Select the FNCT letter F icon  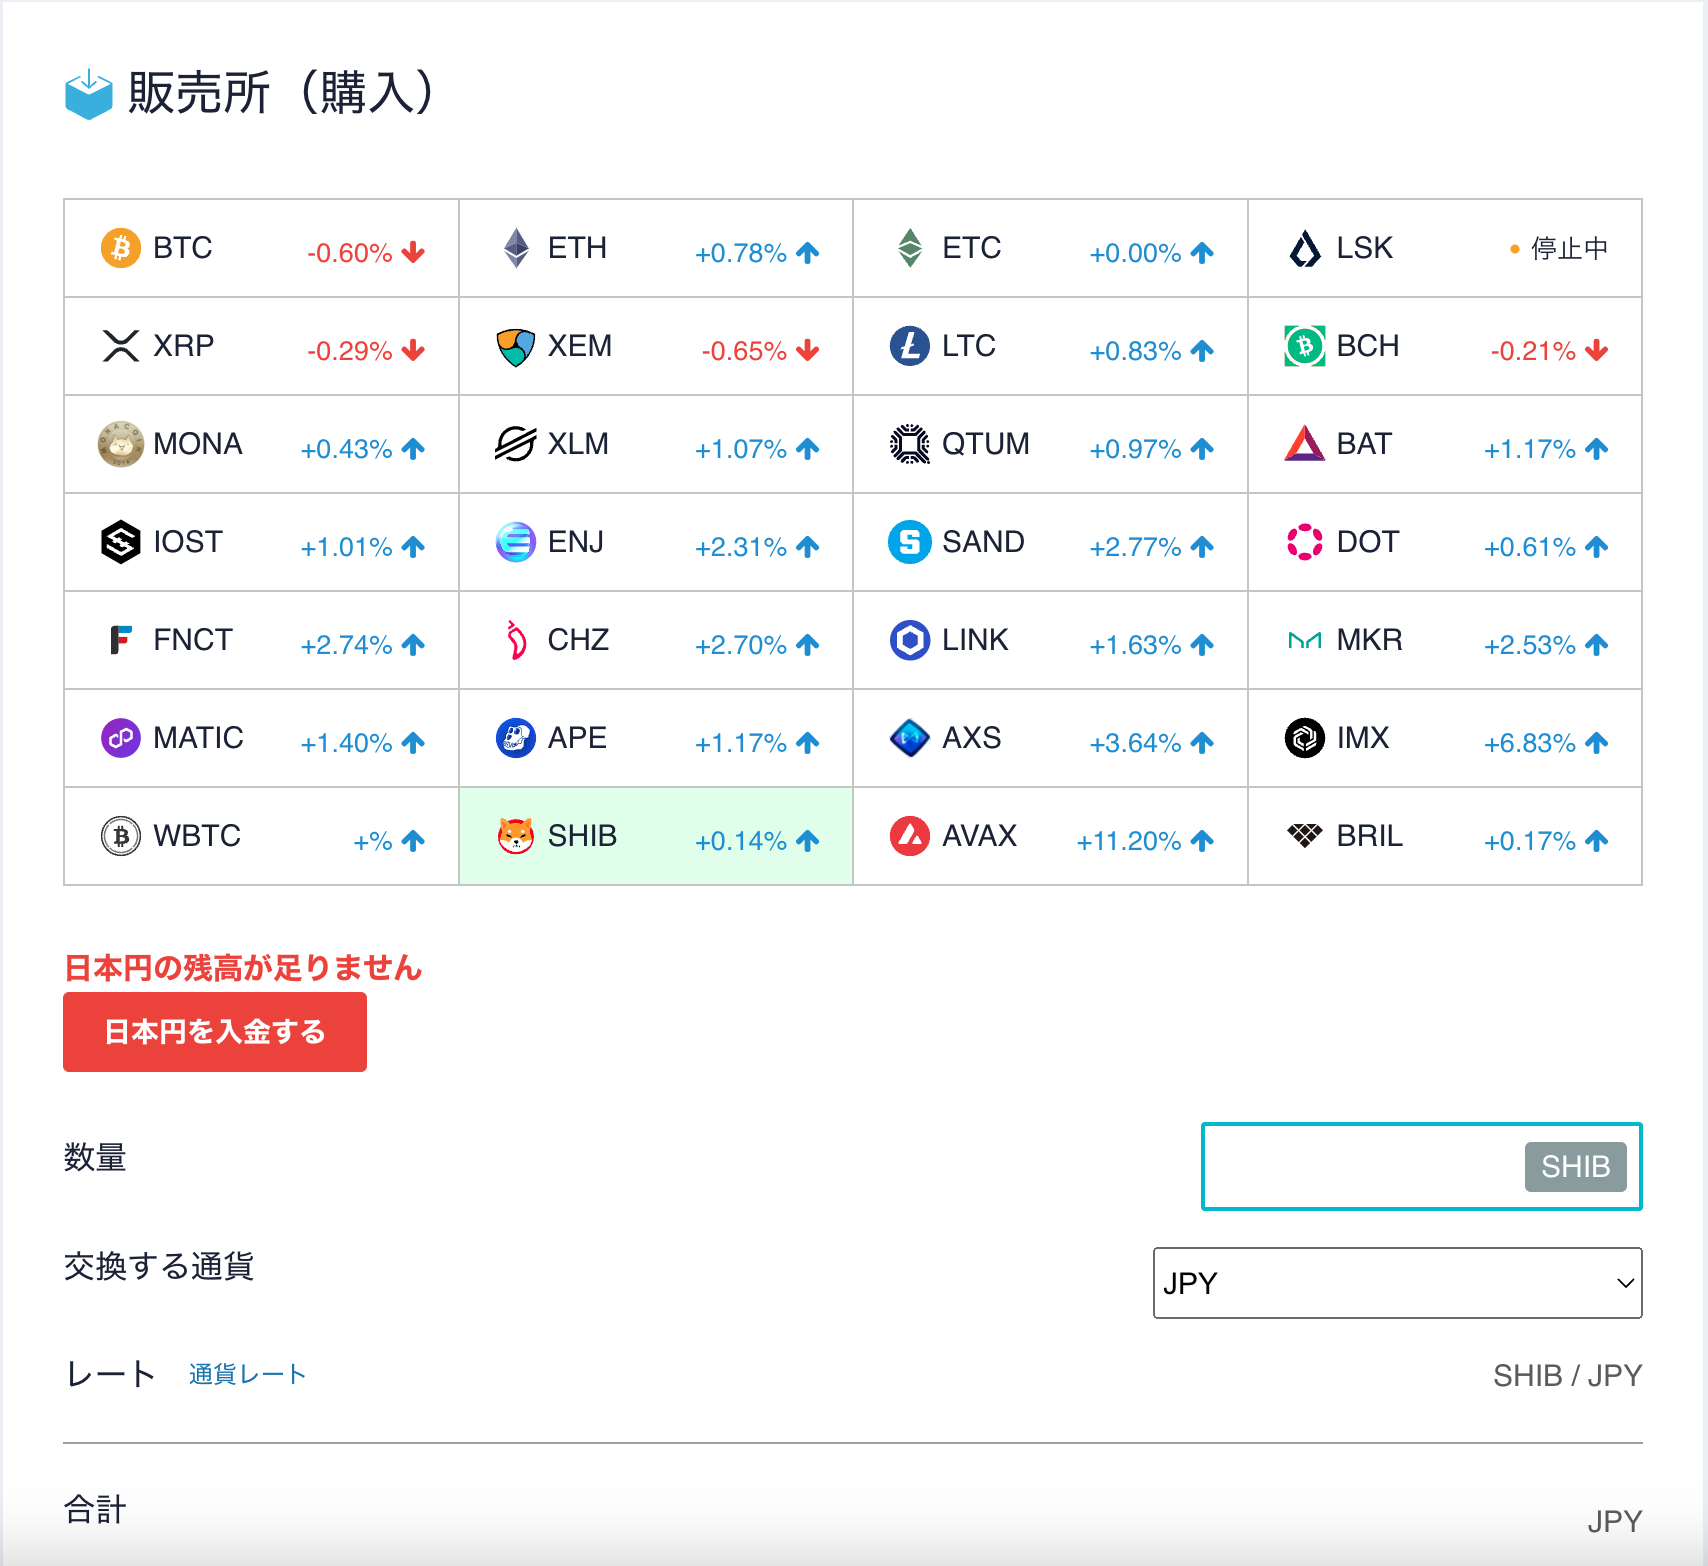coord(121,640)
